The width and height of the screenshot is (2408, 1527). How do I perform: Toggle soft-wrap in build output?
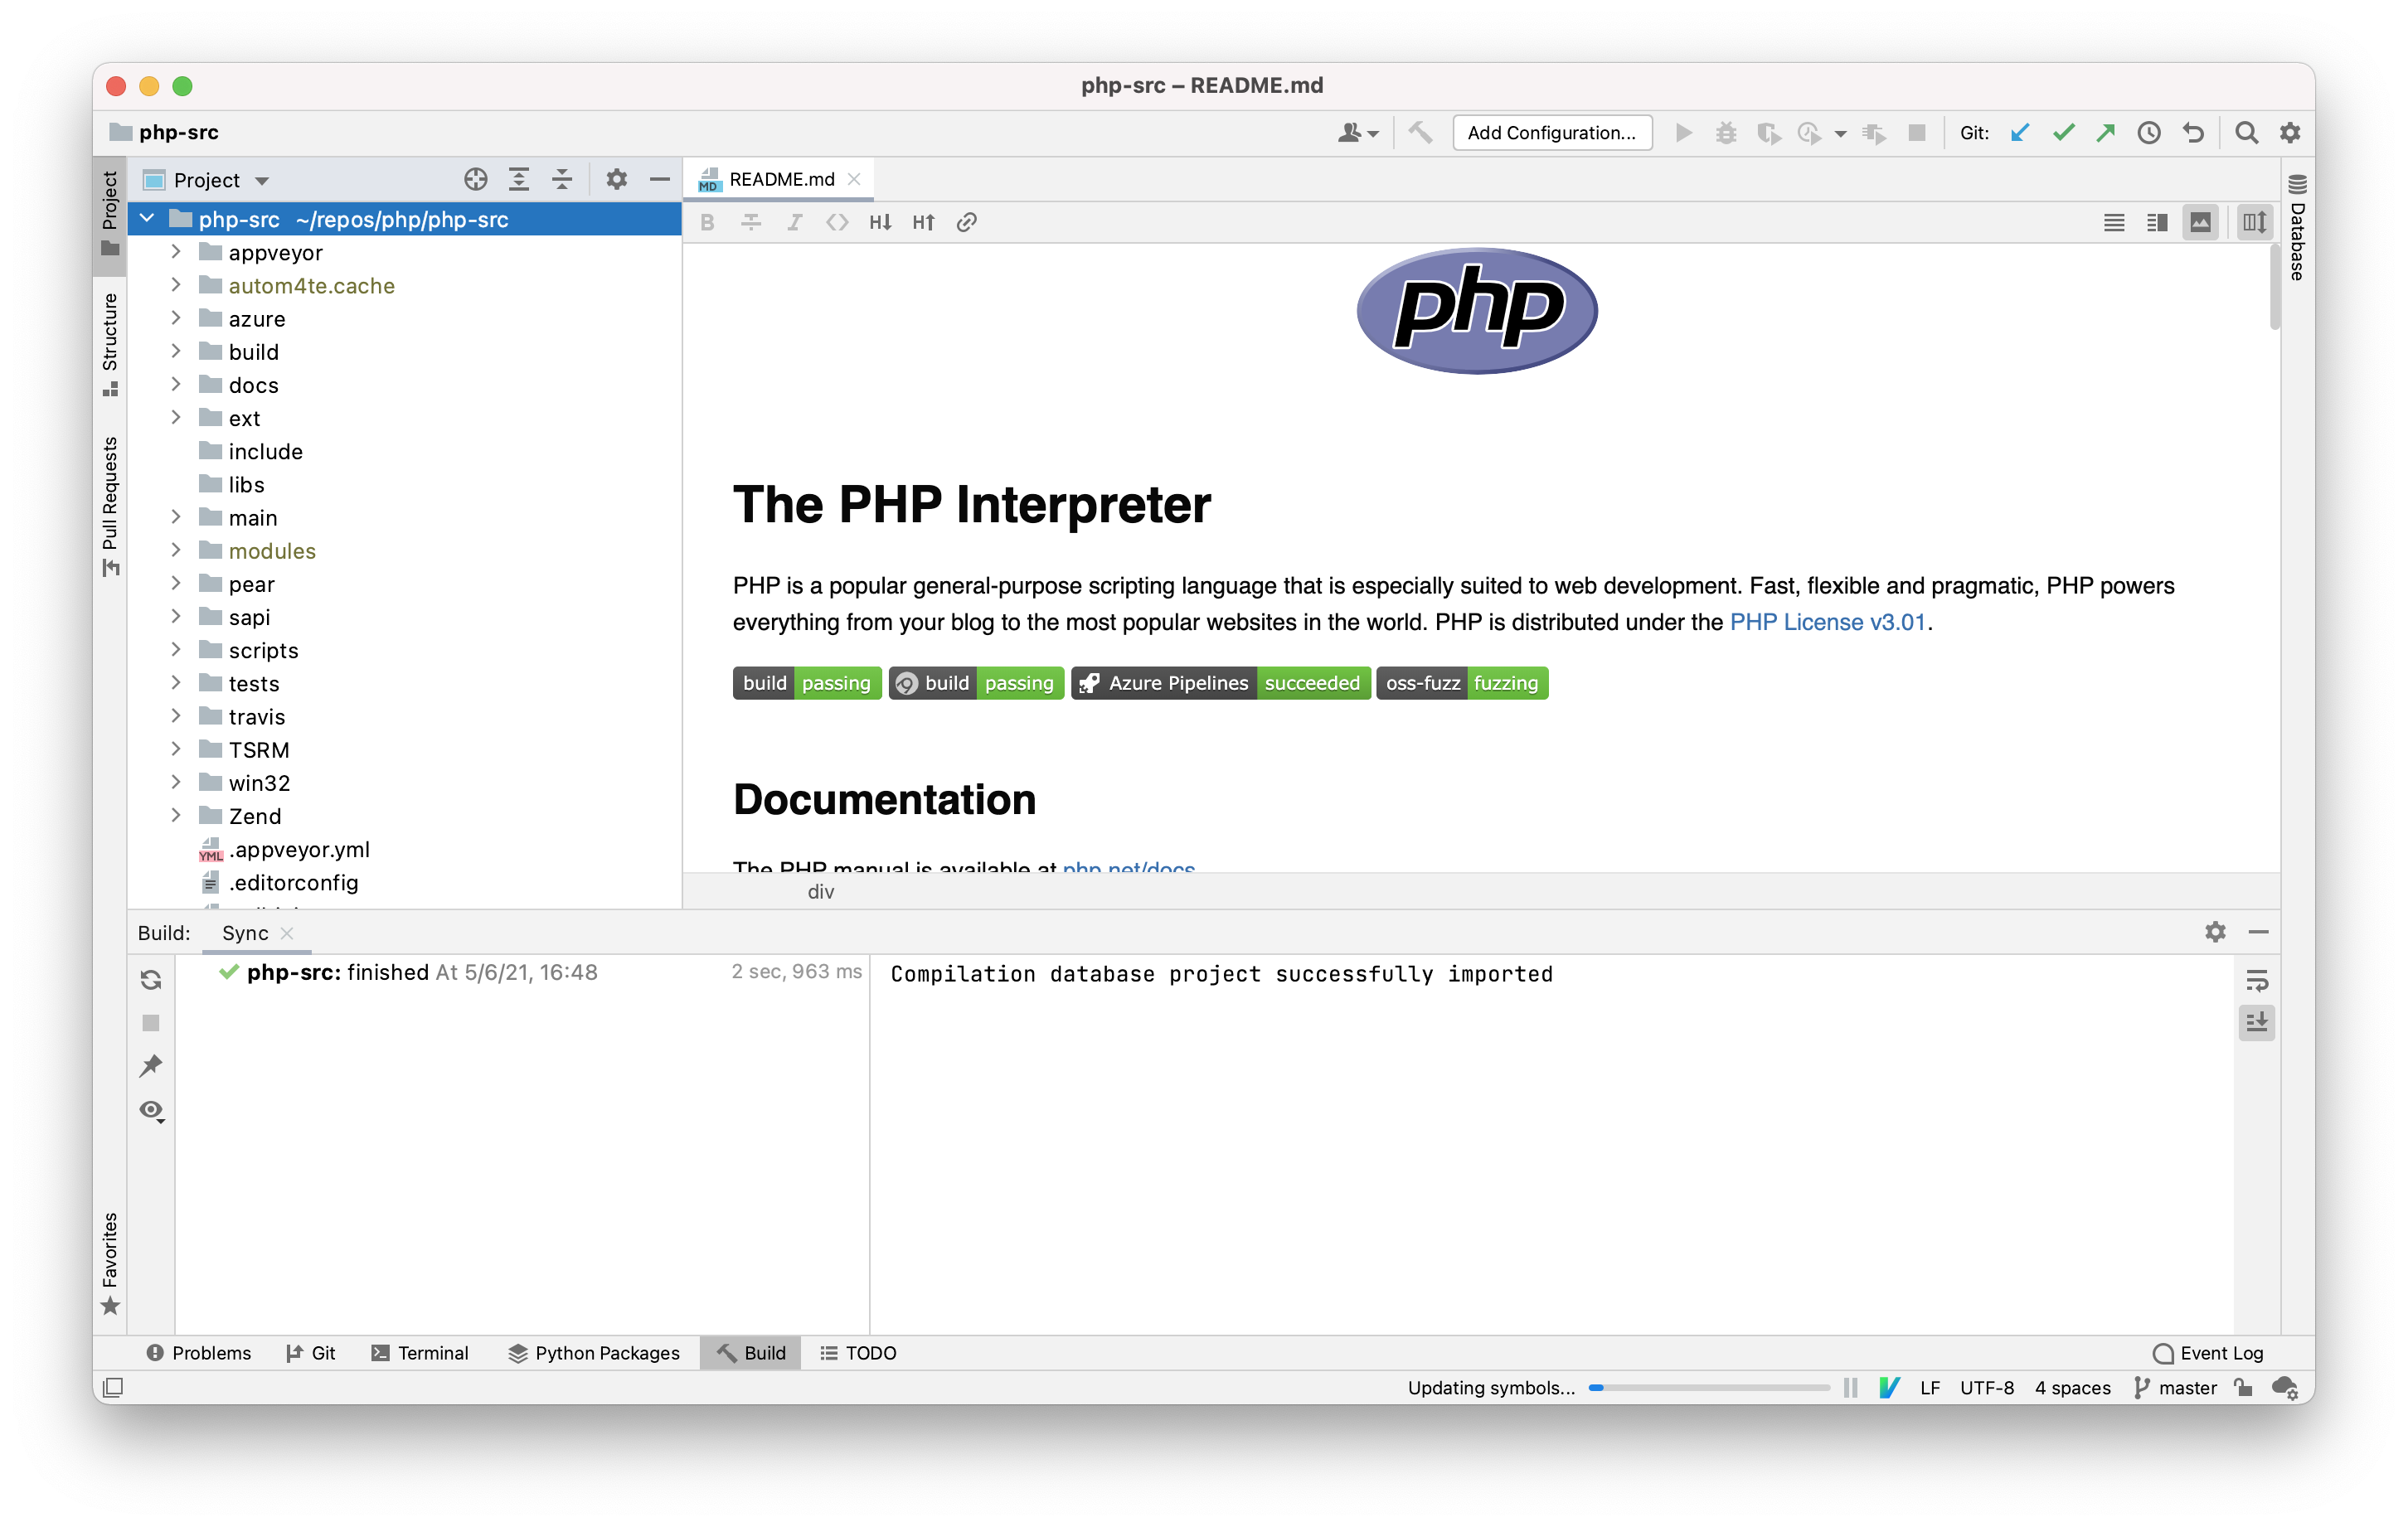tap(2257, 980)
